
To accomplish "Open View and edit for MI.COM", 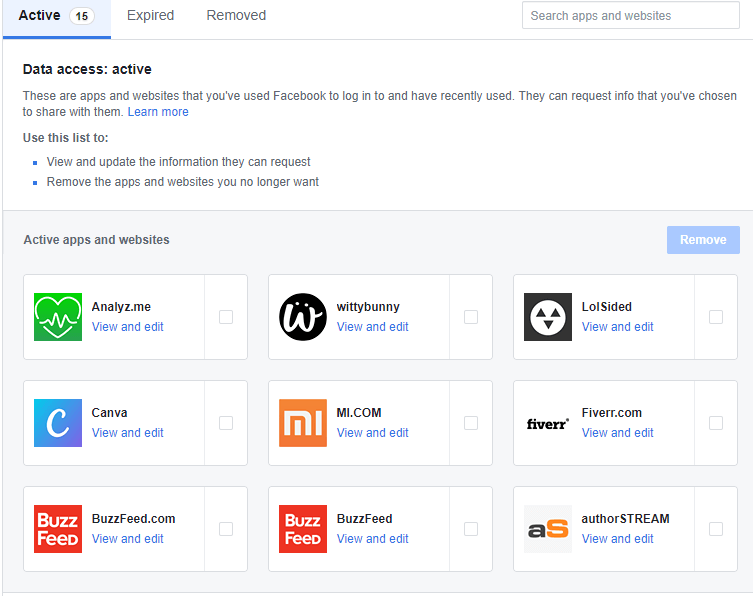I will pos(373,433).
